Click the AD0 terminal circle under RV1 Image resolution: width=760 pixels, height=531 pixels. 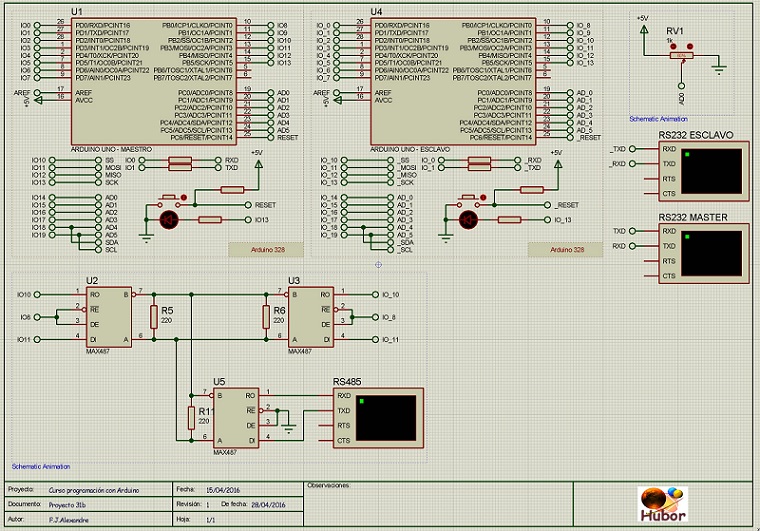point(681,86)
